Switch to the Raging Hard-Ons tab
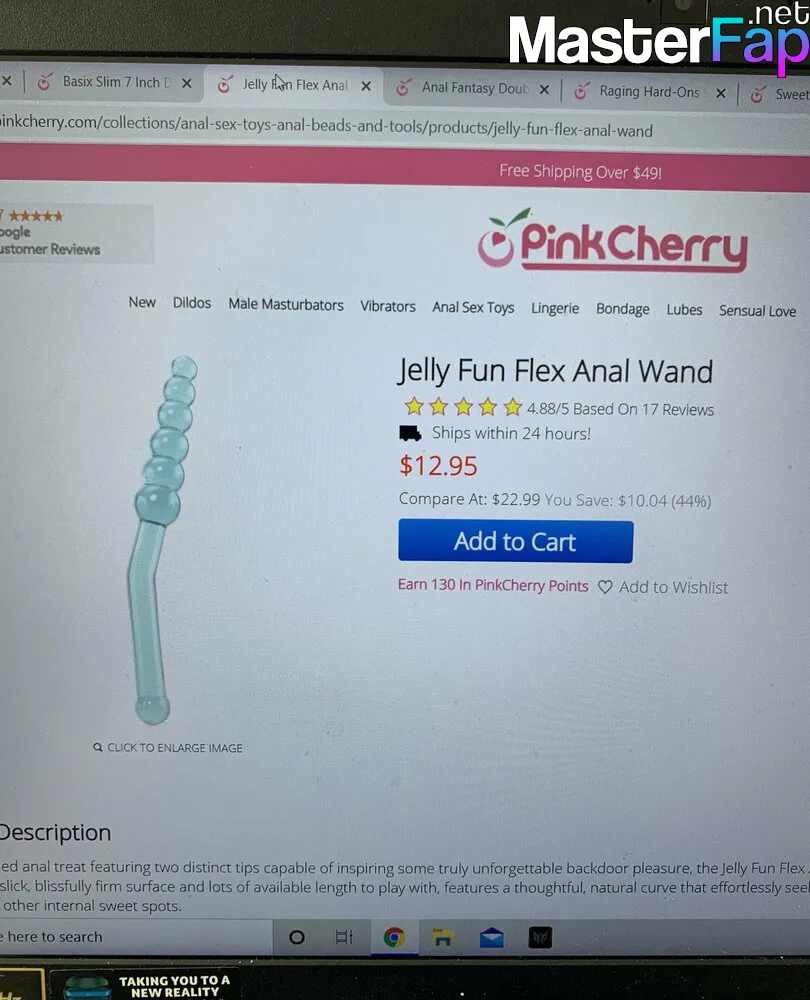Screen dimensions: 810x1000 [649, 92]
